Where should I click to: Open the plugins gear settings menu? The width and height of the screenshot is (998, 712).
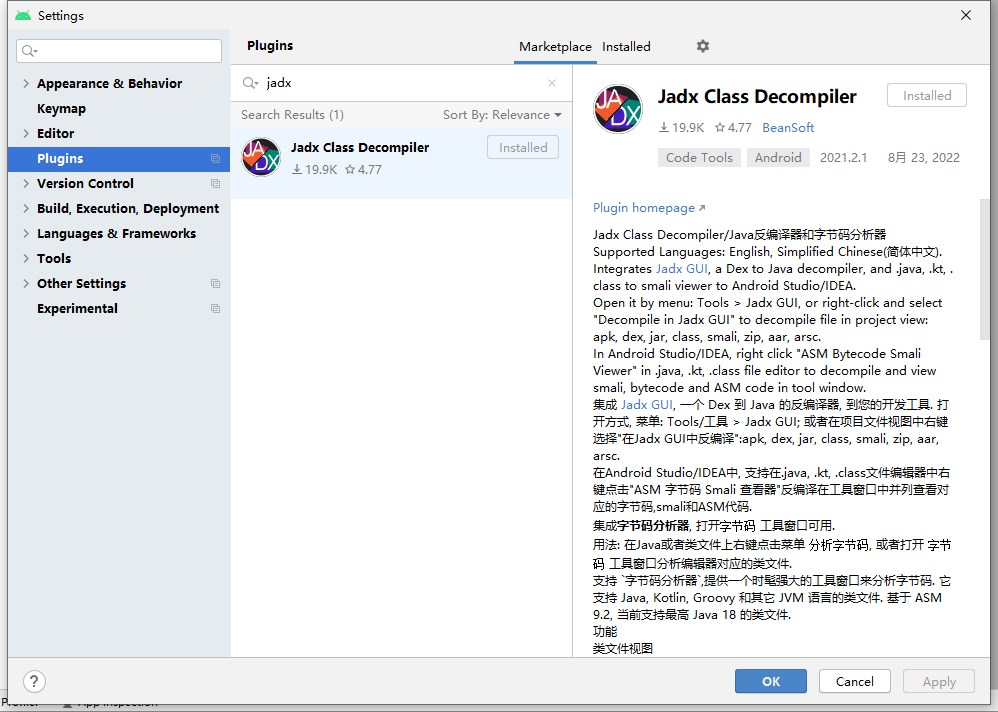(703, 46)
